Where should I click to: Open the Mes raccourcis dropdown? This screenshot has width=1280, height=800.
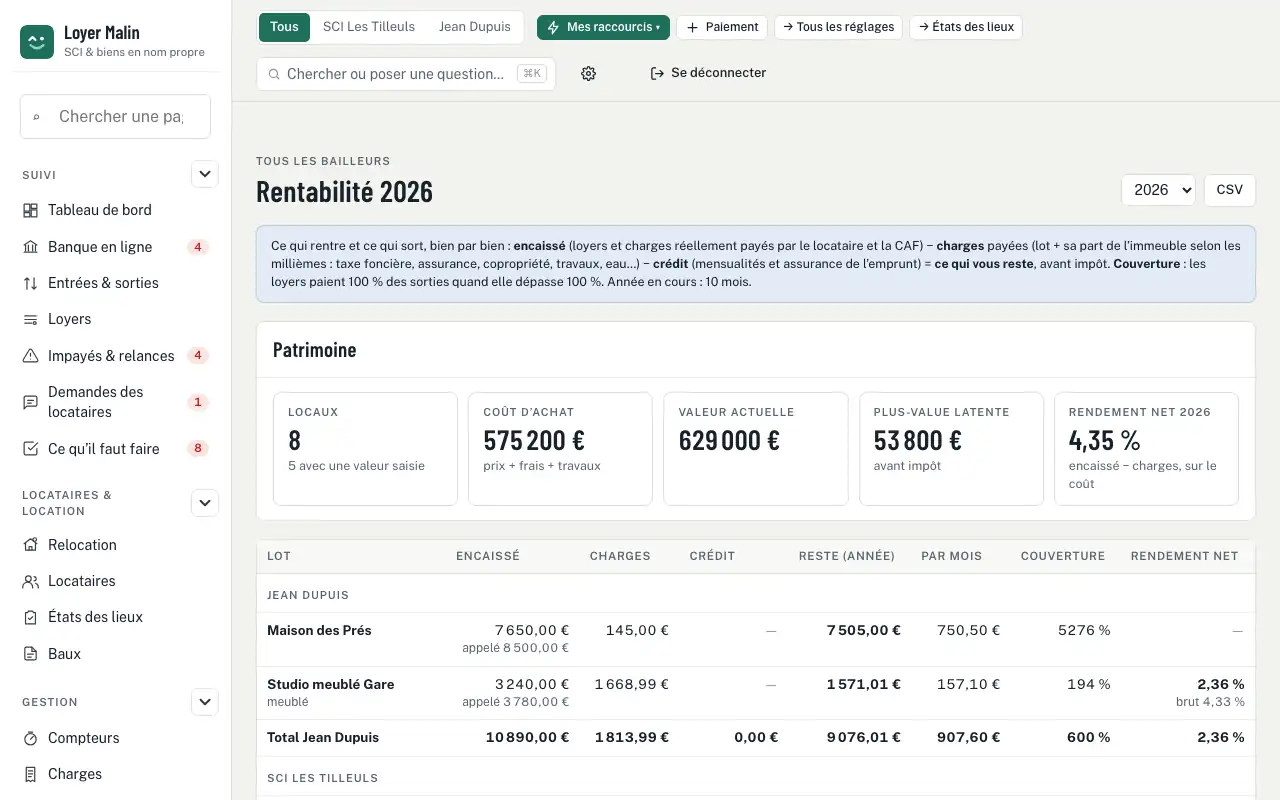[x=603, y=27]
